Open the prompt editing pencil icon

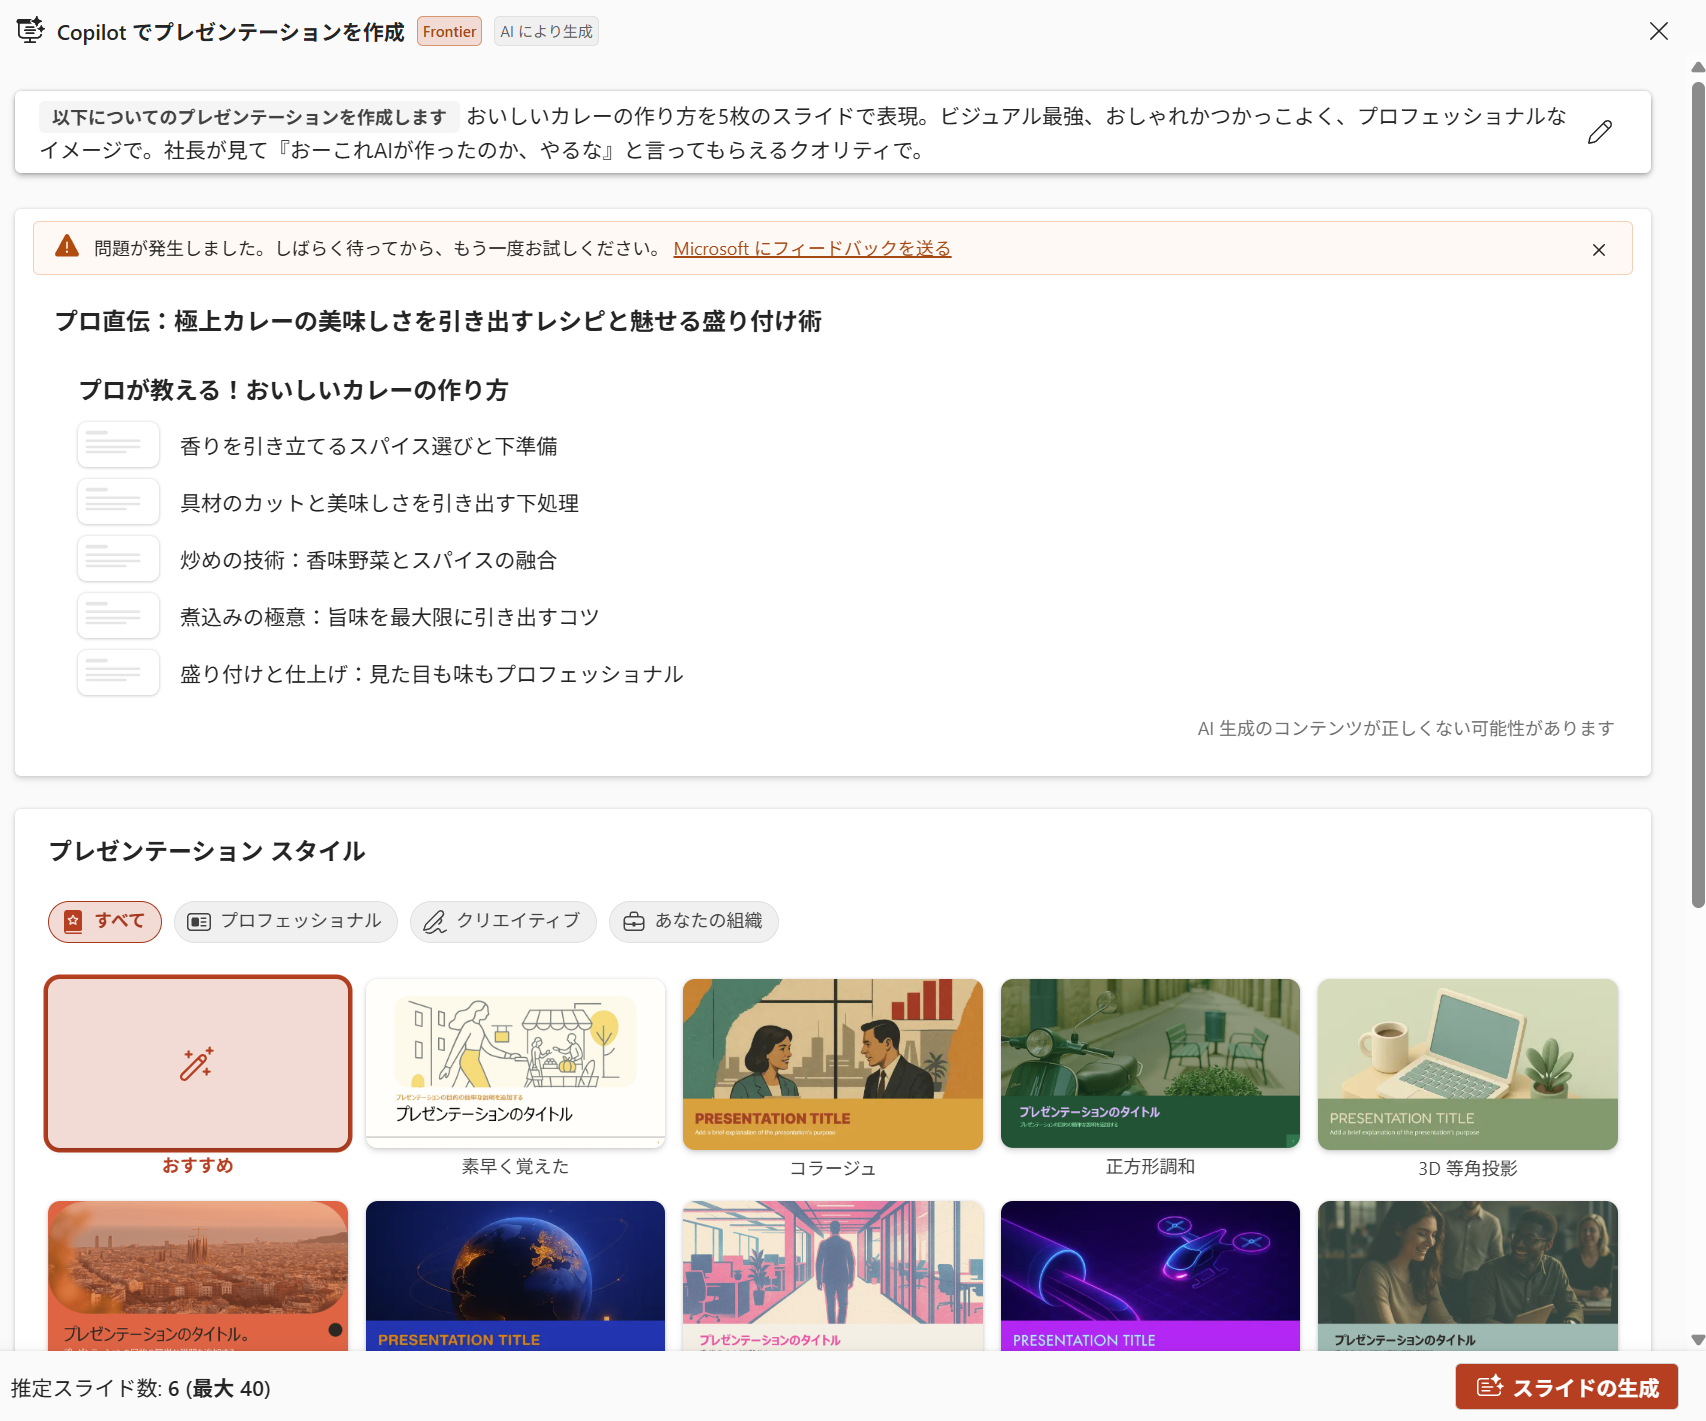pos(1599,132)
